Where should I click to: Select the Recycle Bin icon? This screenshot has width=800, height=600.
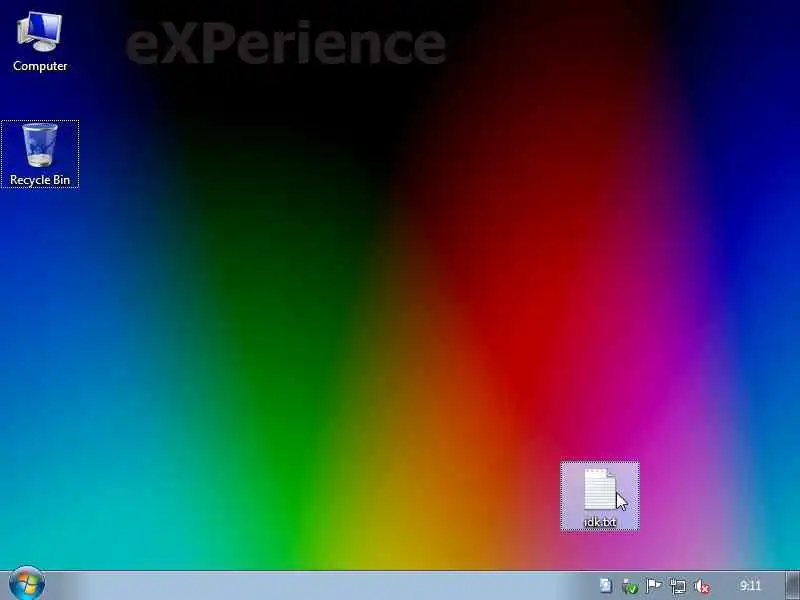[x=40, y=154]
